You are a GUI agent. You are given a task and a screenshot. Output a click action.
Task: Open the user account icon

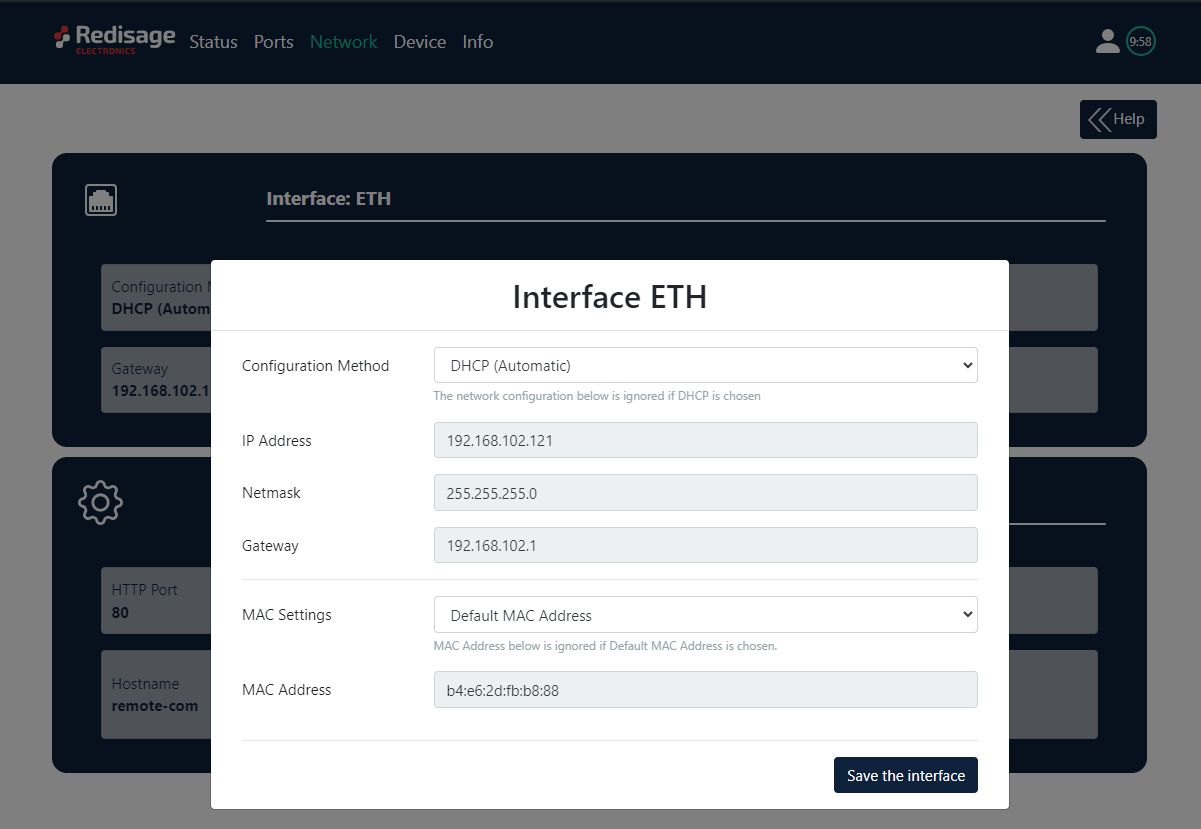1107,41
